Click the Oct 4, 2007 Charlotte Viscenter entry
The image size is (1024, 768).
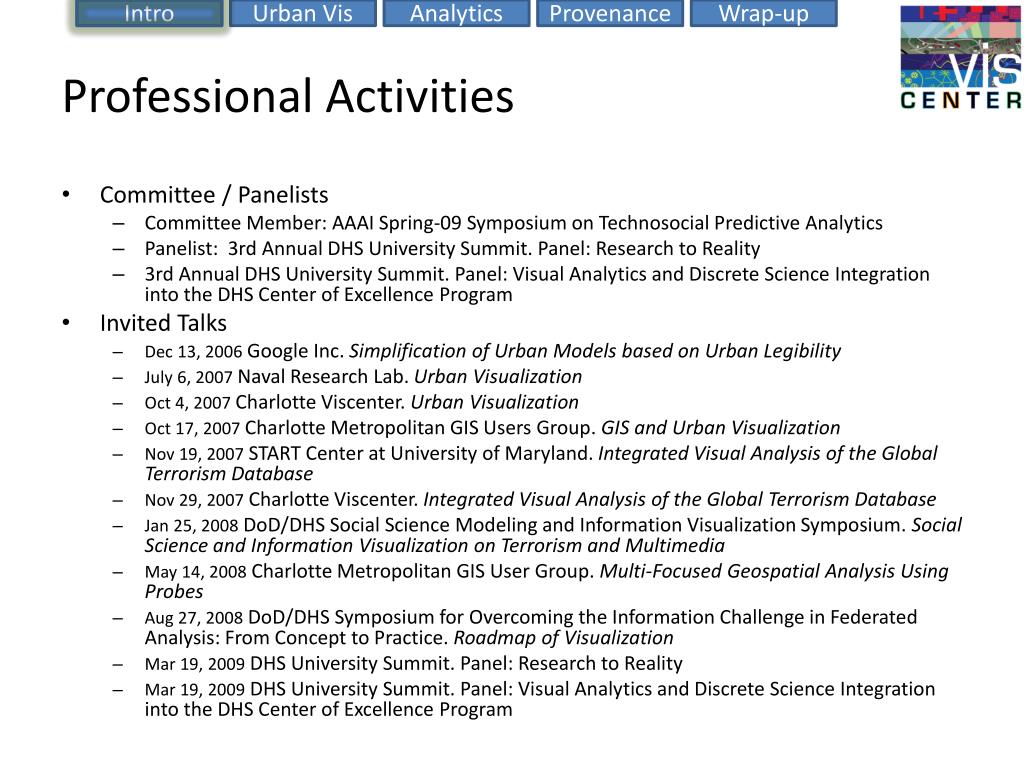point(361,402)
